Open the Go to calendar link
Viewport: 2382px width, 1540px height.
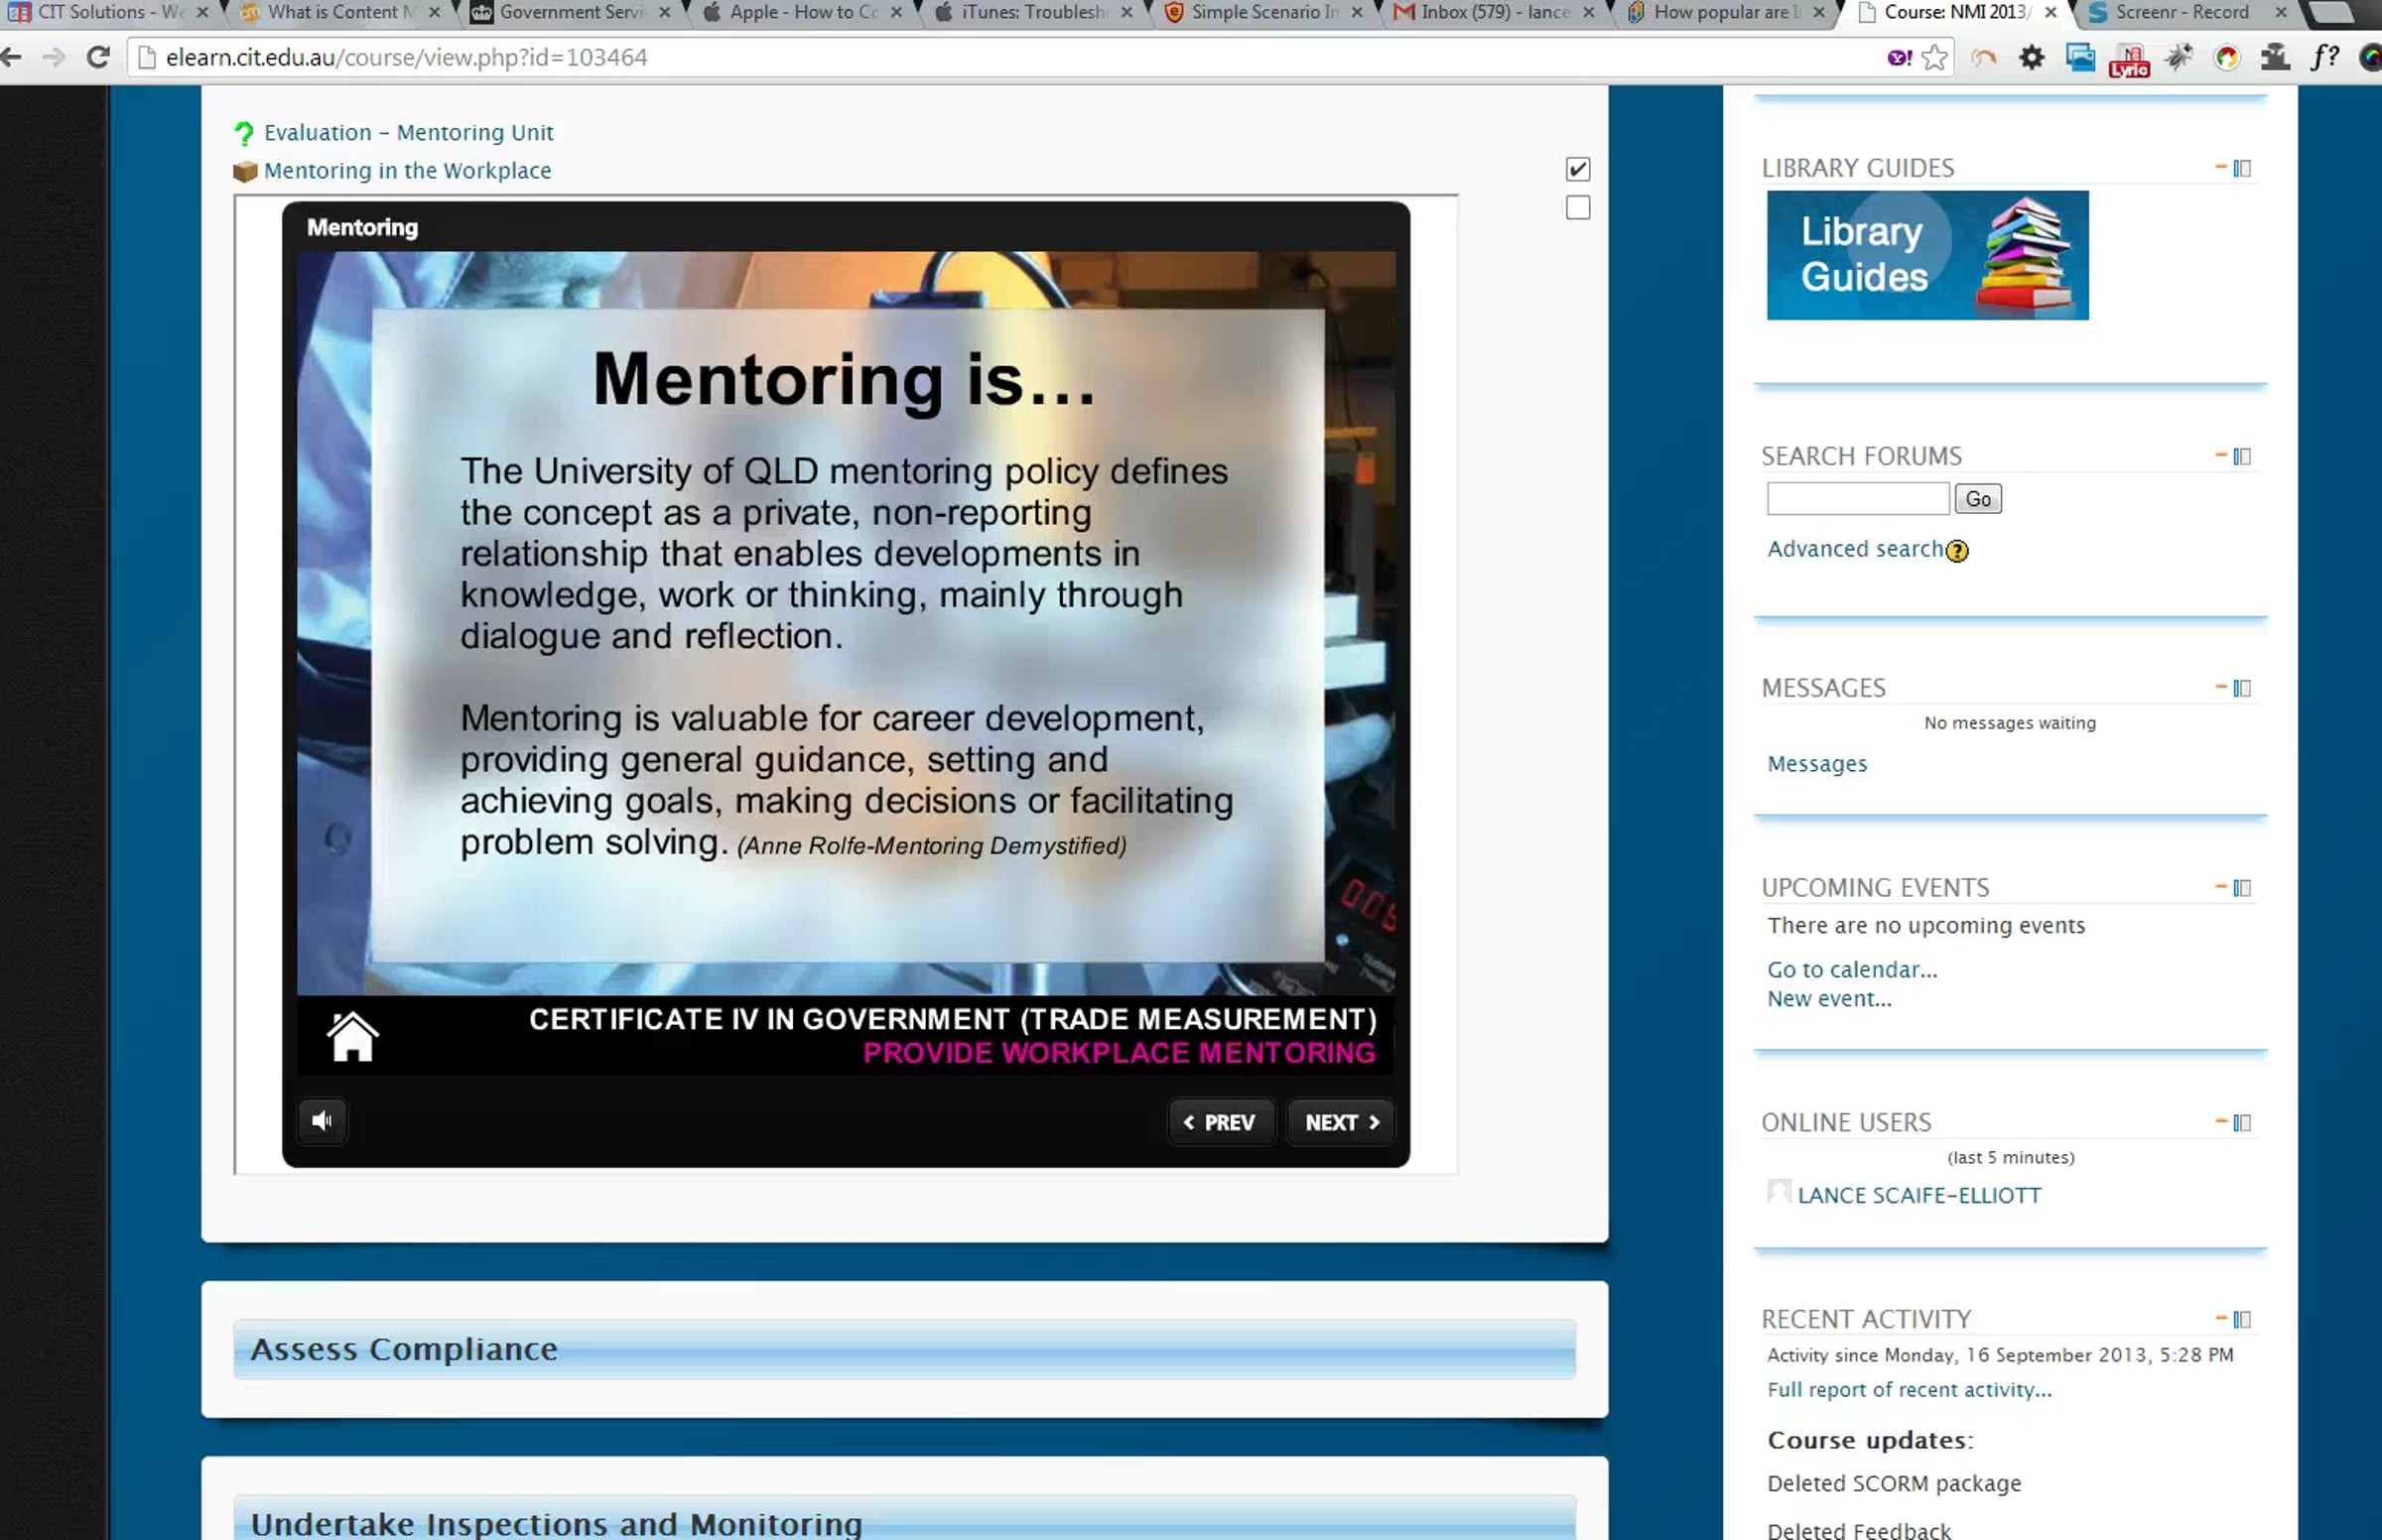click(x=1851, y=970)
